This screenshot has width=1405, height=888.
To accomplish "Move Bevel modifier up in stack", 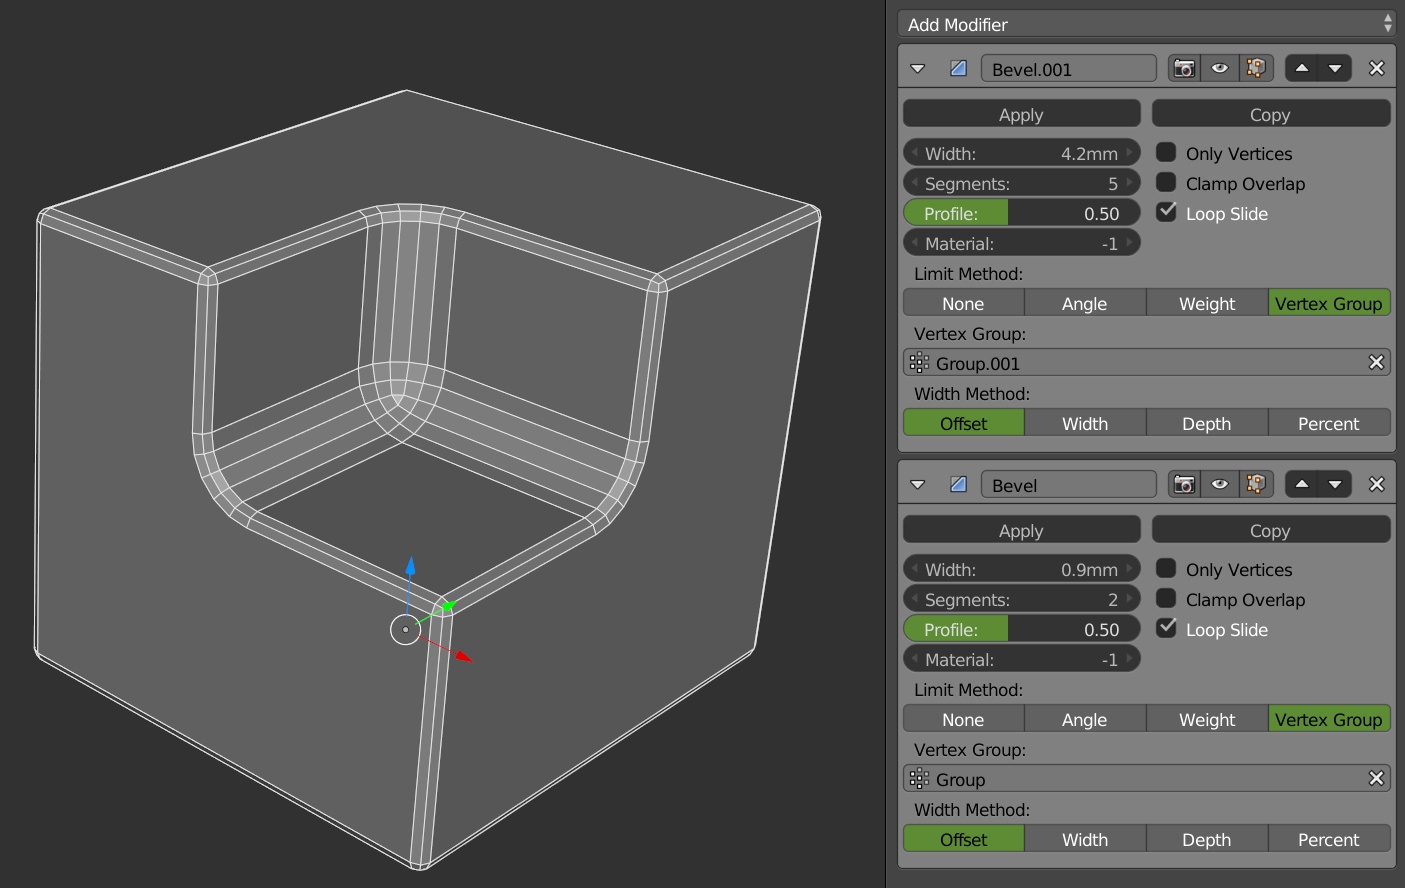I will [1302, 484].
